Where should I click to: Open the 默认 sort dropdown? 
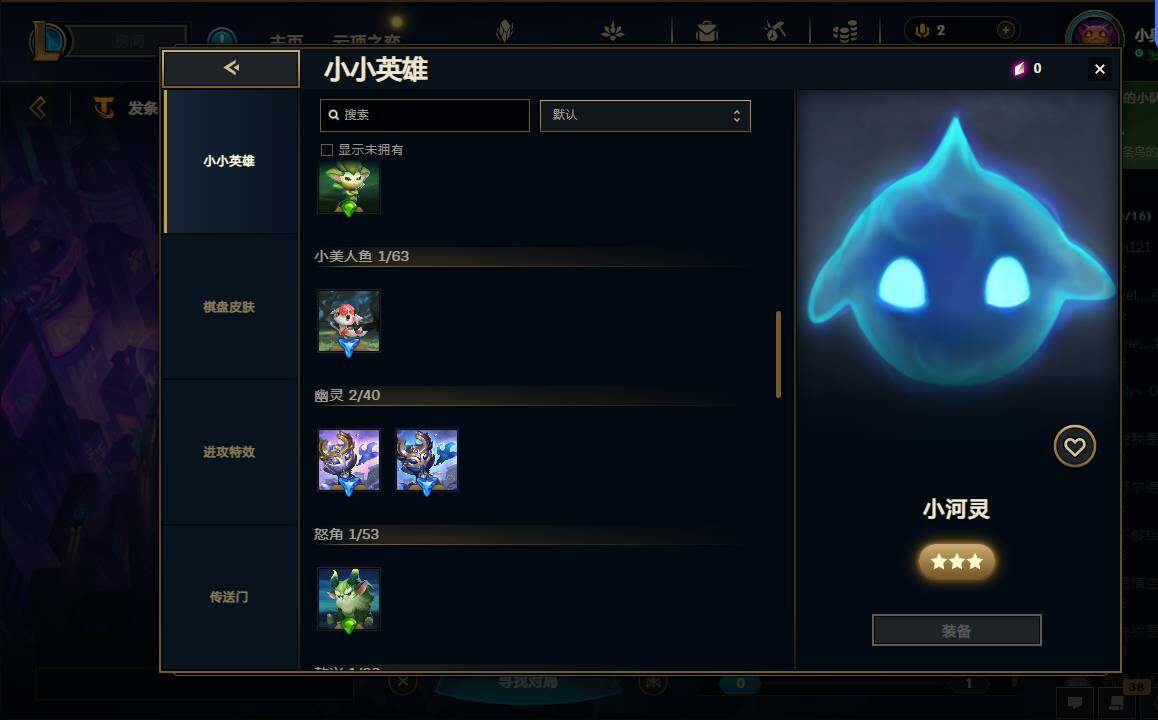click(645, 116)
